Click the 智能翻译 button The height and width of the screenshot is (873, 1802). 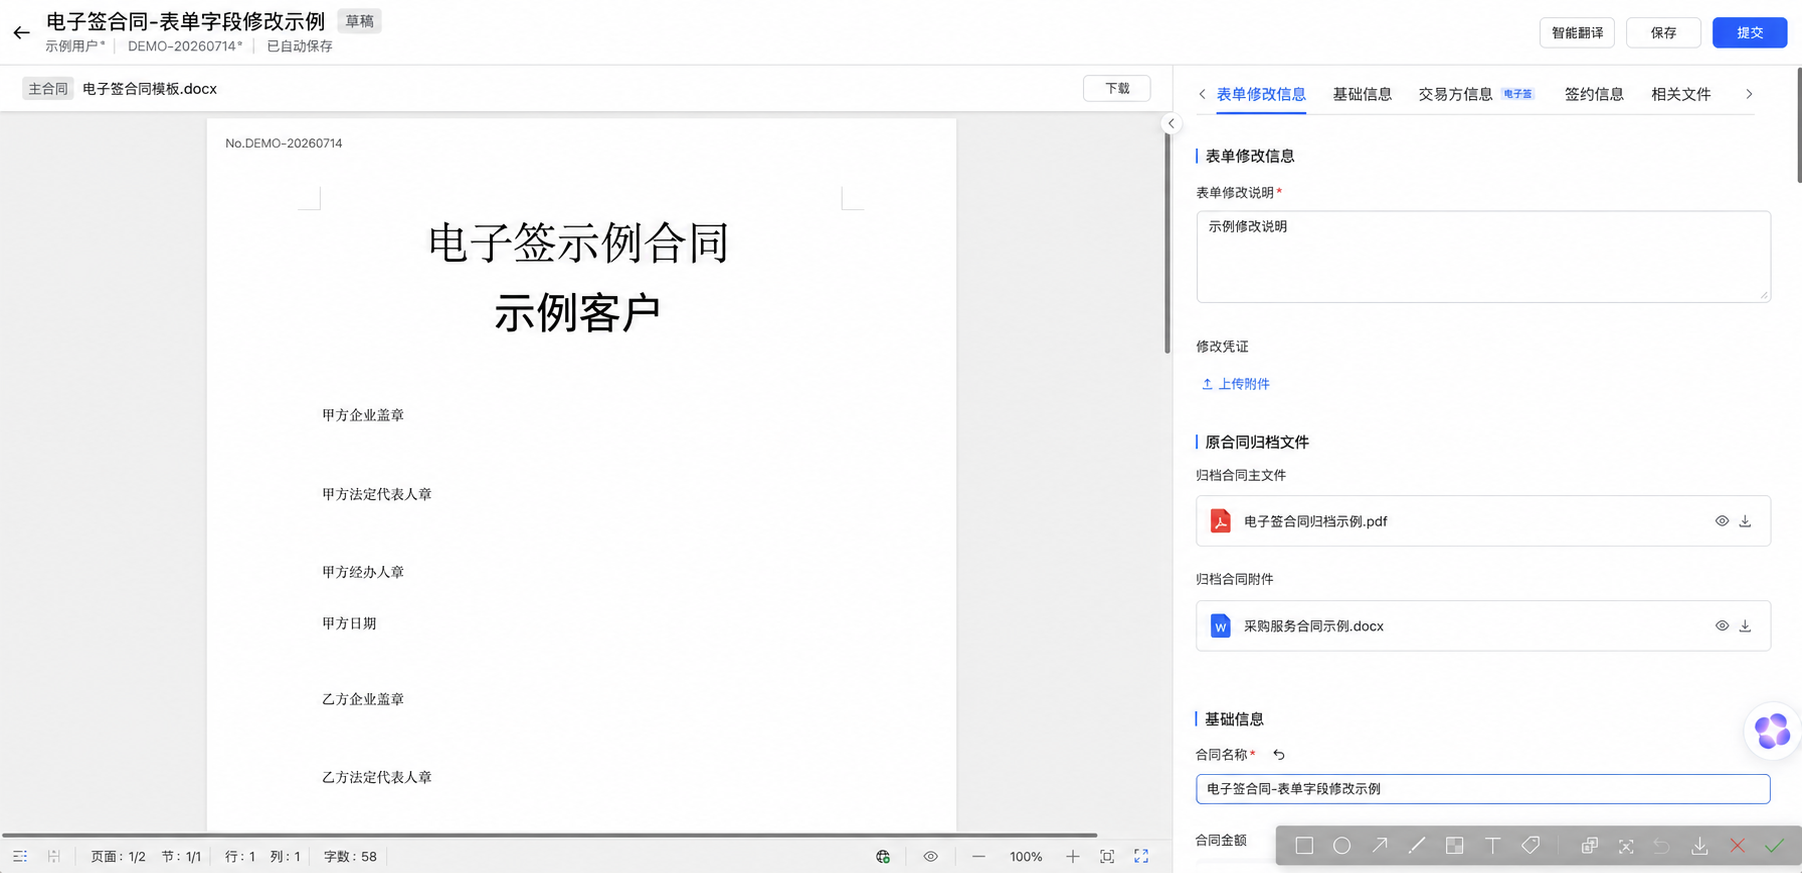click(x=1577, y=33)
